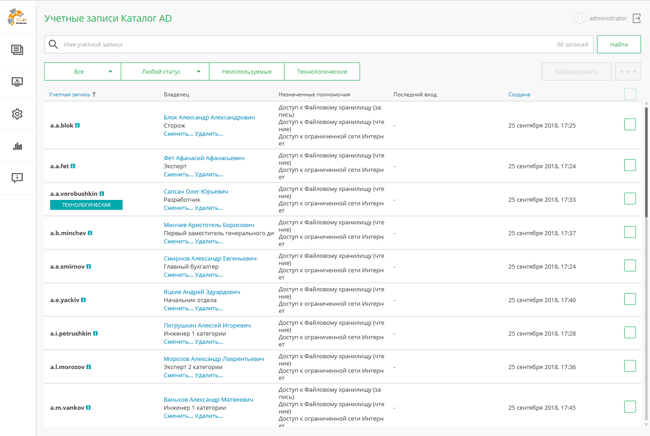Image resolution: width=650 pixels, height=436 pixels.
Task: Open the news/list section in sidebar
Action: 17,50
